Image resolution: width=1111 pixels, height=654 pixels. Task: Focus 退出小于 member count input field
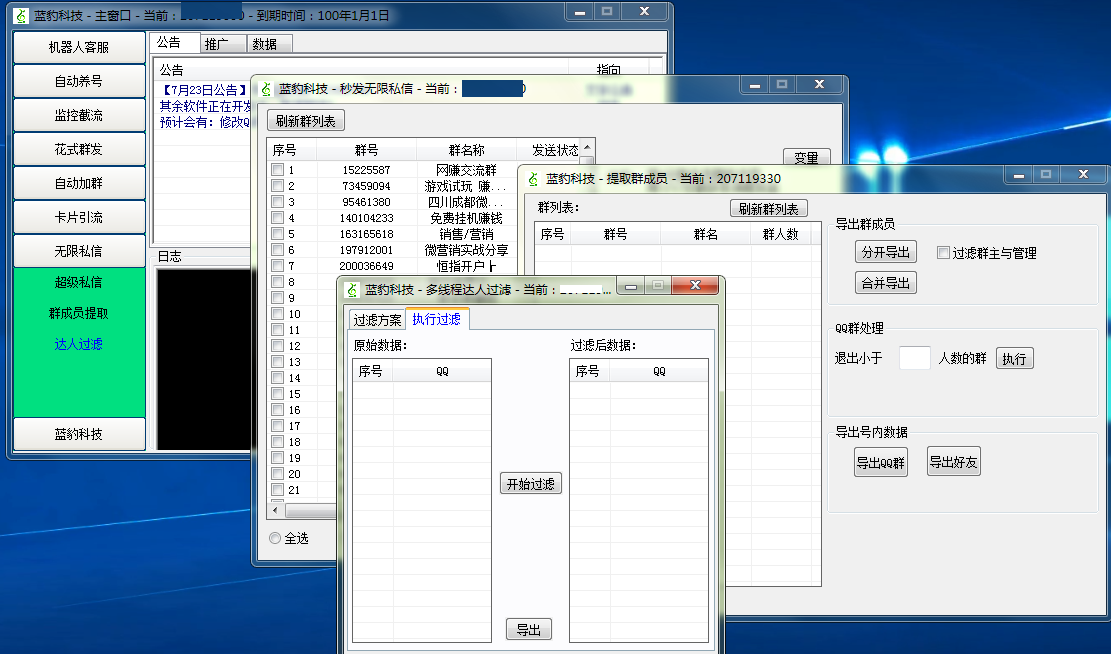pyautogui.click(x=914, y=358)
